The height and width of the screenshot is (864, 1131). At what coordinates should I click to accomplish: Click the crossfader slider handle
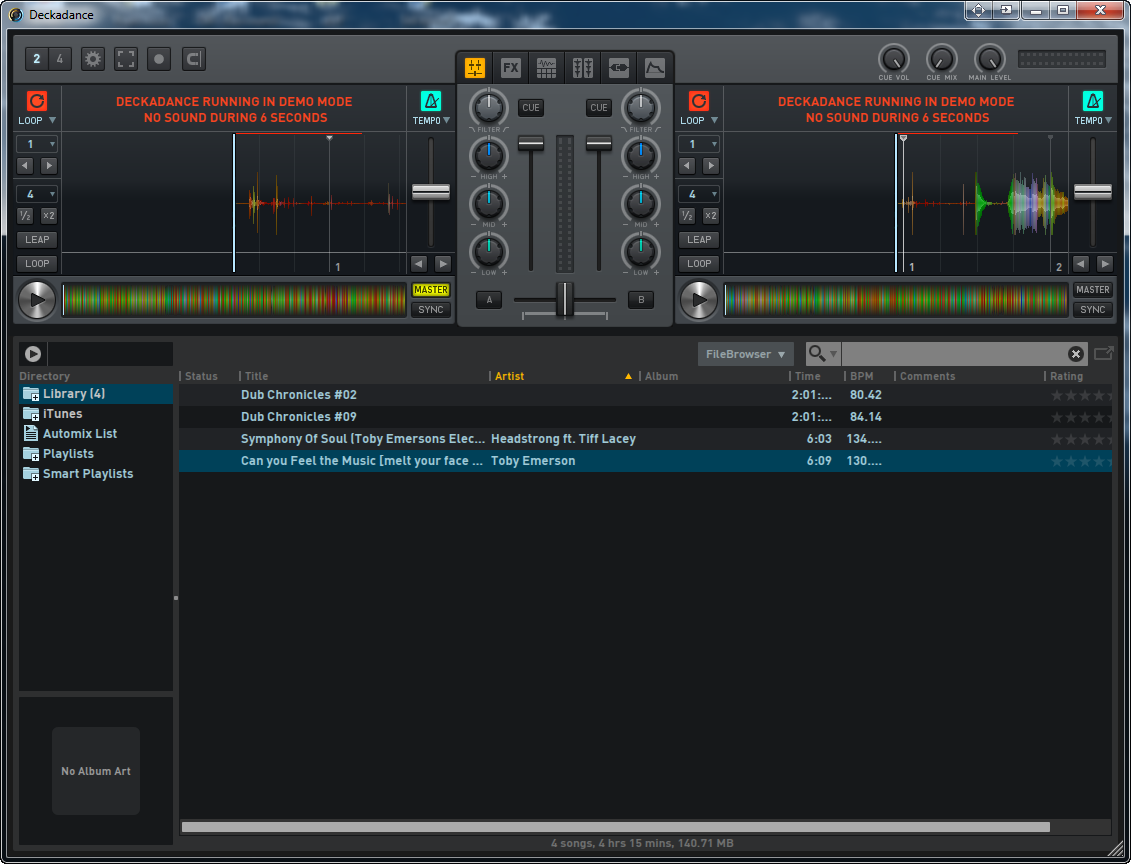point(565,299)
